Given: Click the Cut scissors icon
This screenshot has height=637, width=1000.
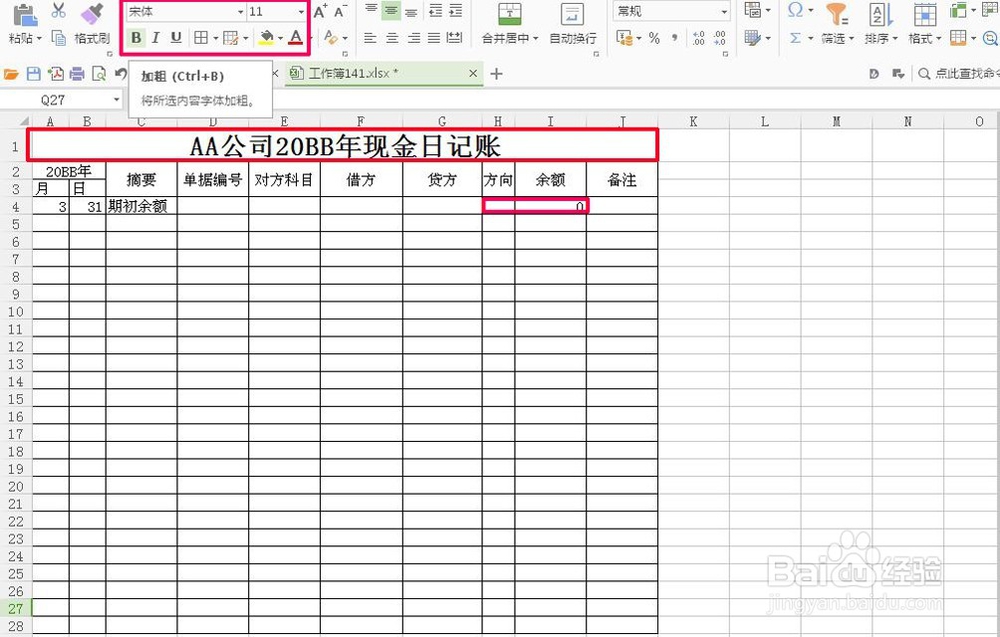Looking at the screenshot, I should pos(58,11).
